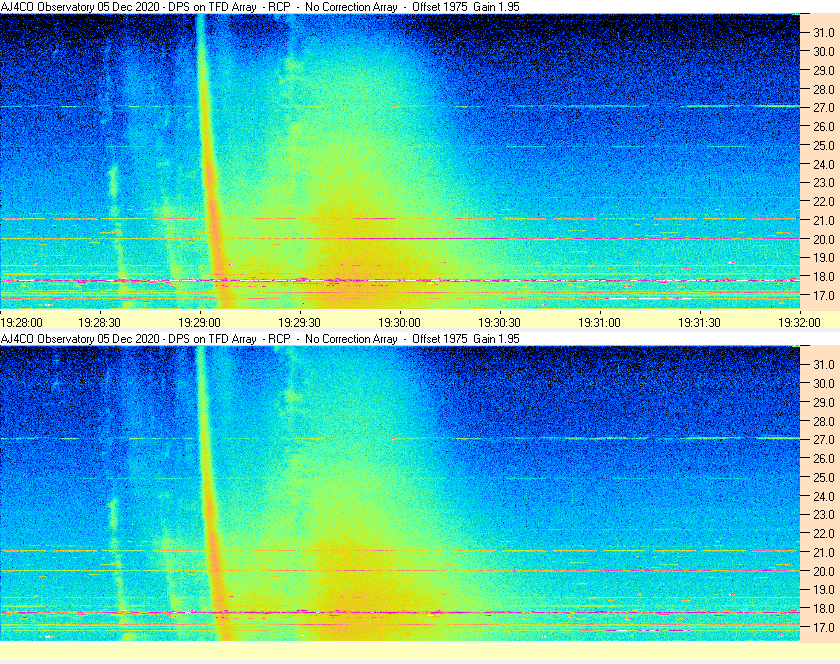This screenshot has height=664, width=840.
Task: Click 17.0 MHz label on lower spectrogram
Action: (824, 628)
